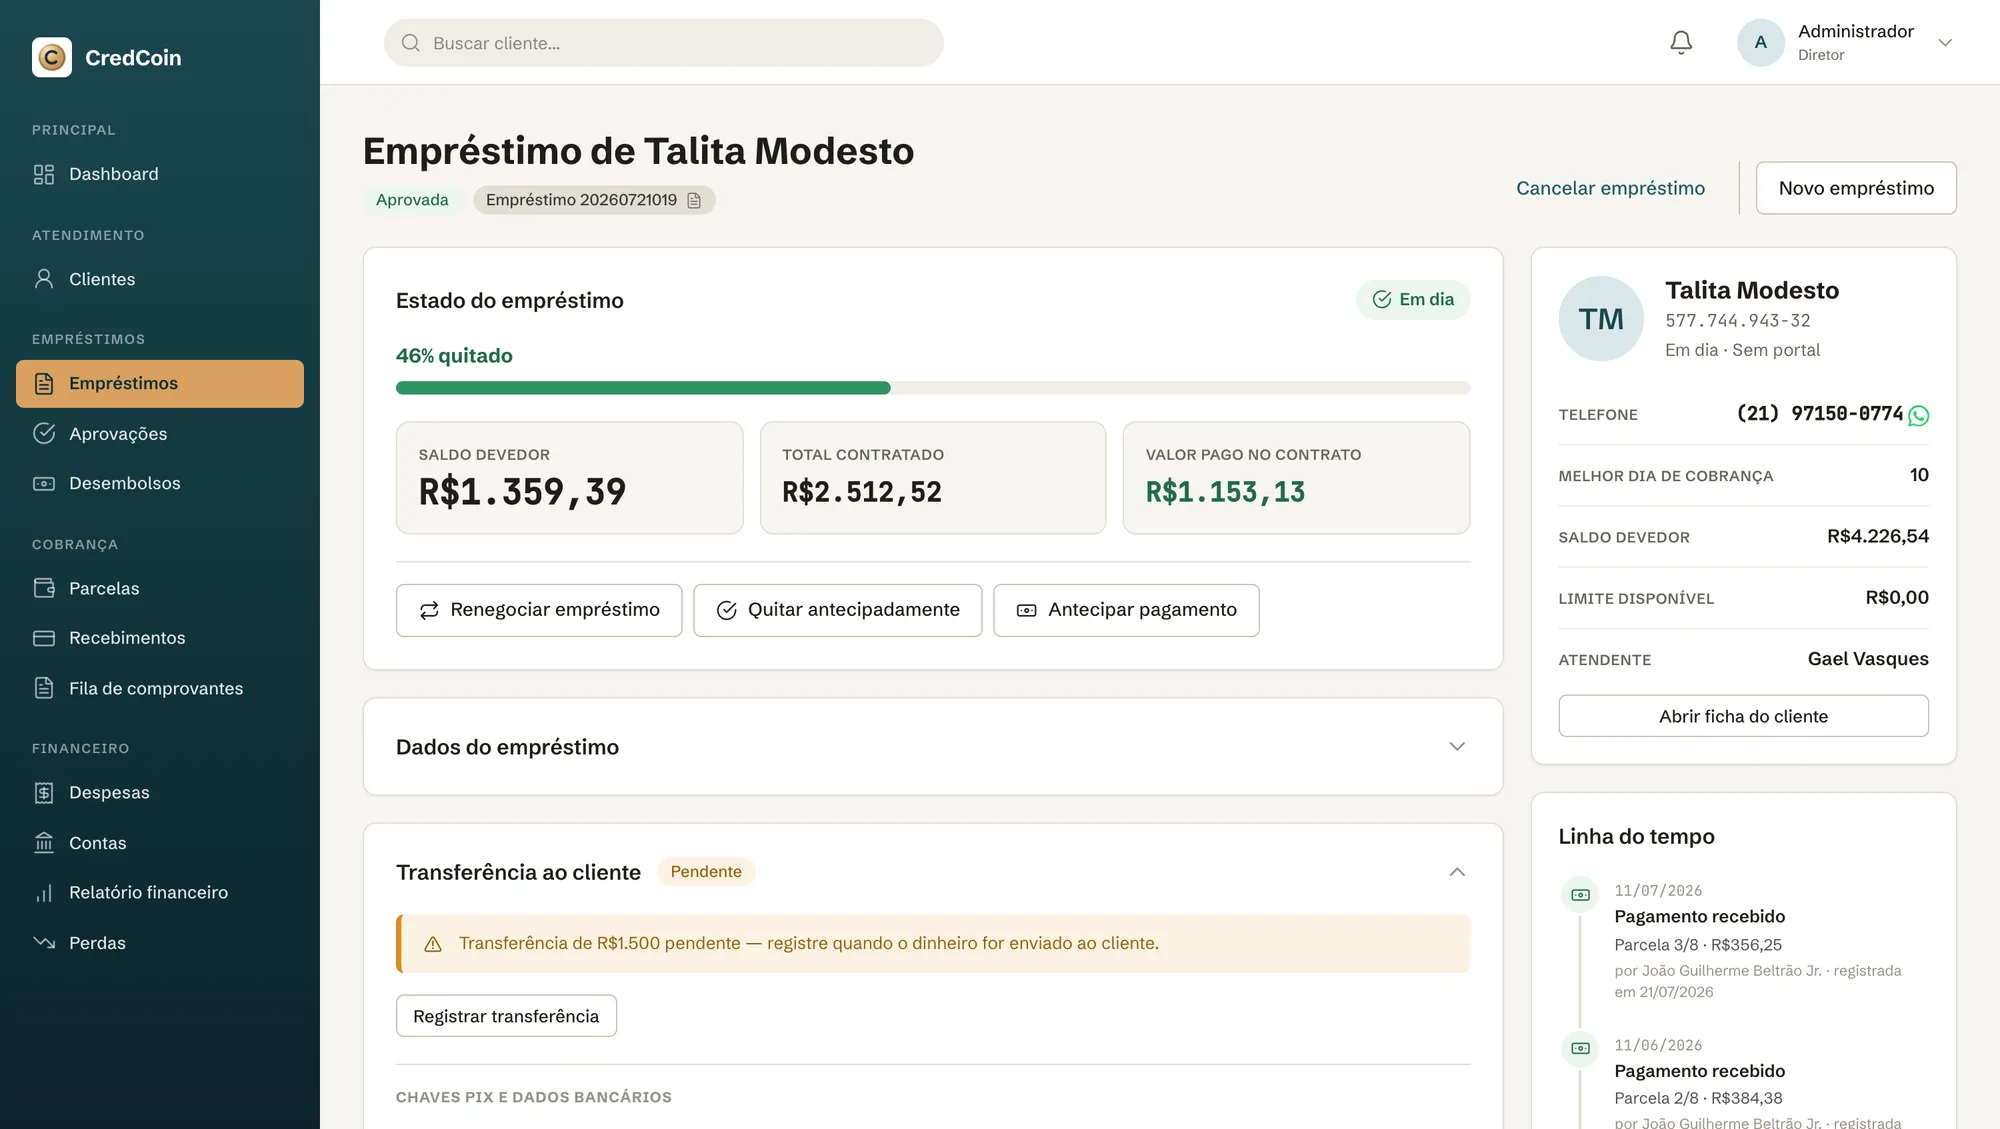This screenshot has height=1129, width=2000.
Task: Click Quitar antecipadamente button
Action: point(838,610)
